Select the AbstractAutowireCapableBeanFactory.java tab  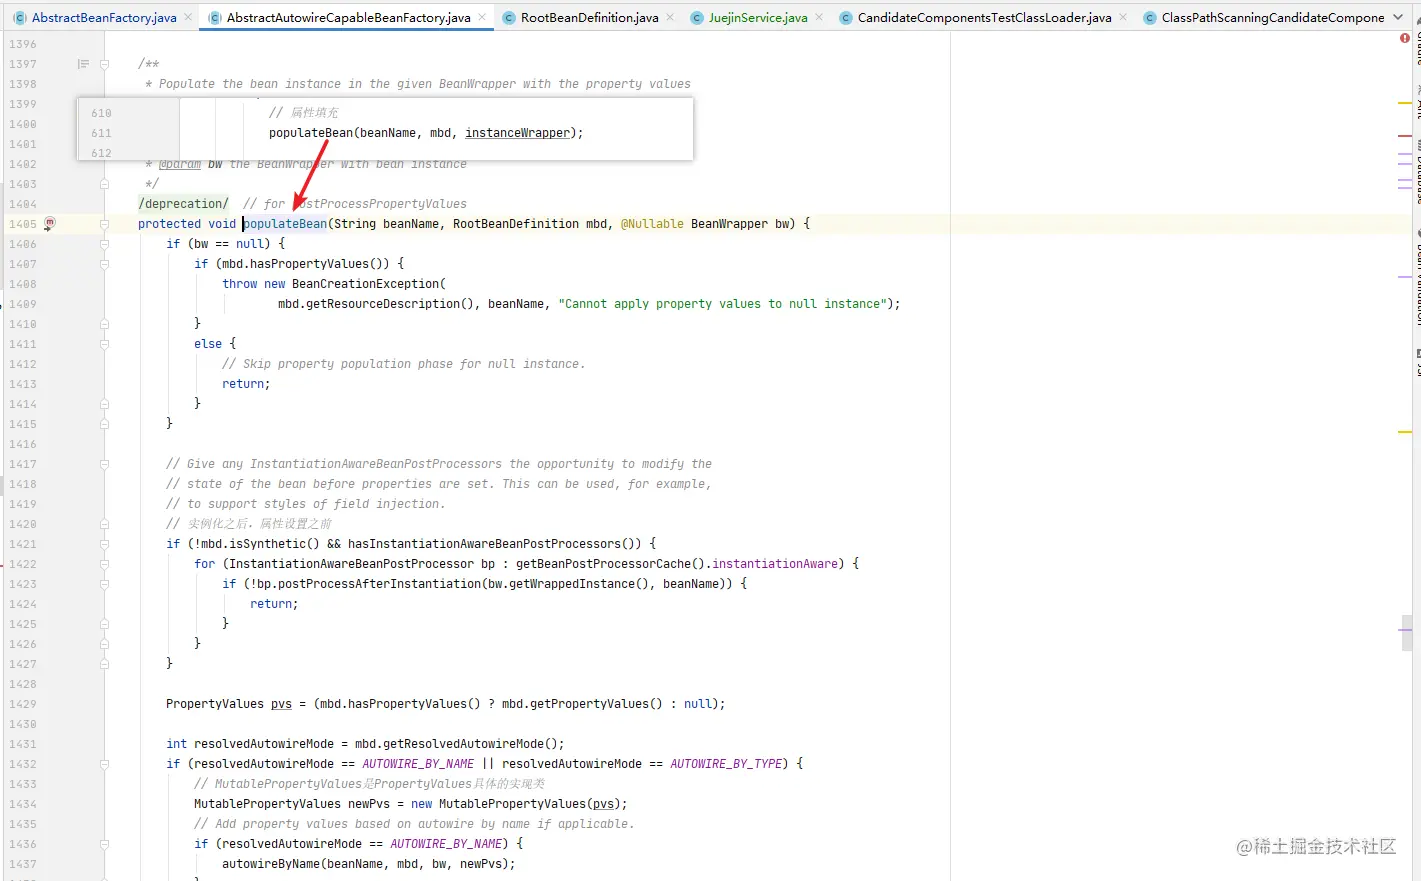point(348,18)
